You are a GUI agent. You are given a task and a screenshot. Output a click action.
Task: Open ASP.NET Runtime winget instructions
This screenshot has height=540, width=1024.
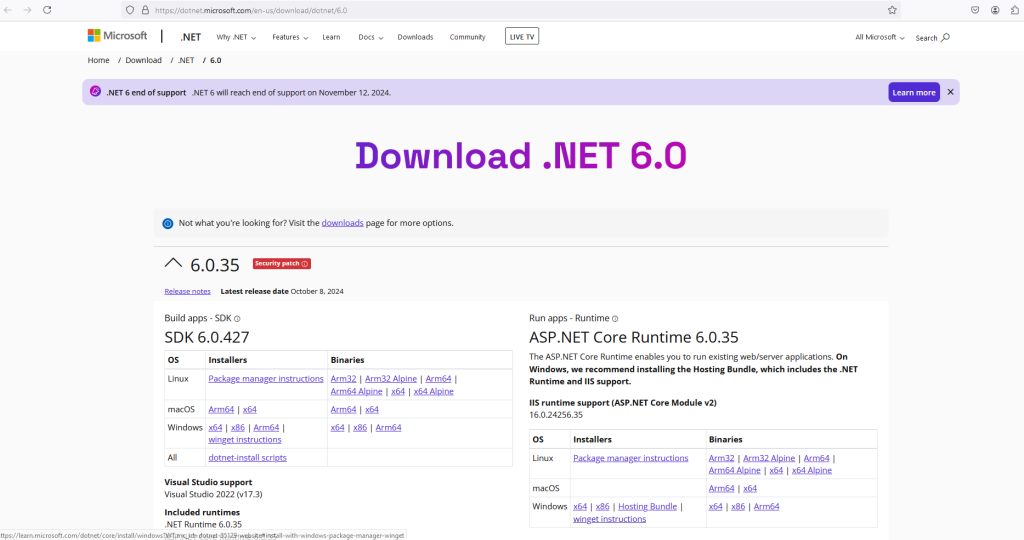coord(609,519)
